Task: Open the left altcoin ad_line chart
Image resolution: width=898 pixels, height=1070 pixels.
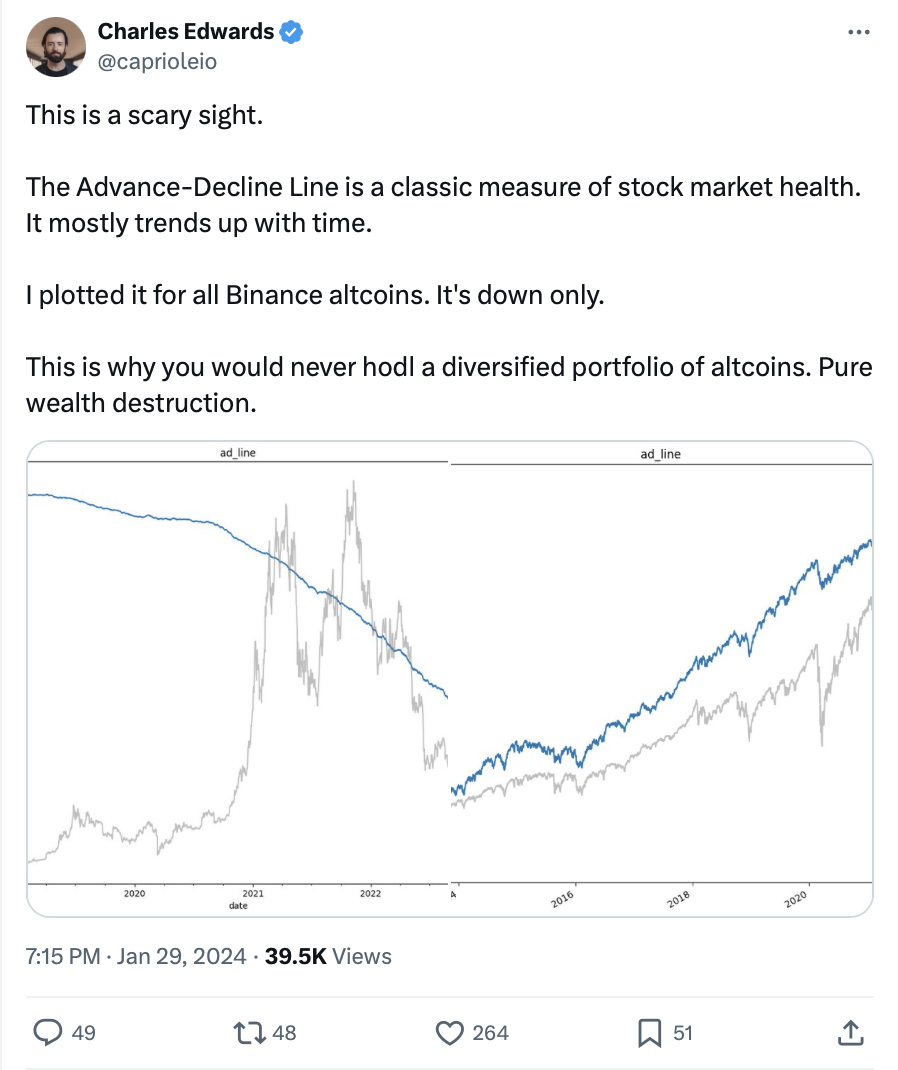Action: (x=238, y=678)
